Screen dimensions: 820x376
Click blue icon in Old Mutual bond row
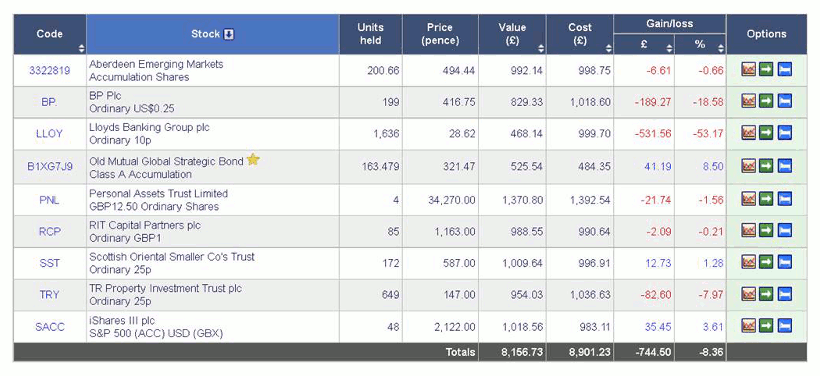[784, 166]
